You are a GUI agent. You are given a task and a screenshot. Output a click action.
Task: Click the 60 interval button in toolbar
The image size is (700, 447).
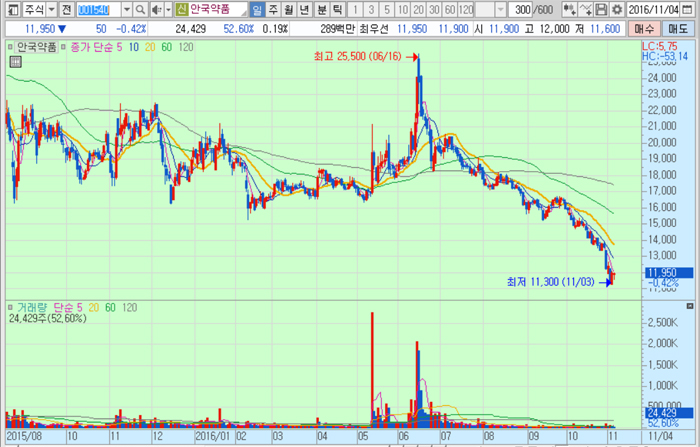(x=448, y=9)
